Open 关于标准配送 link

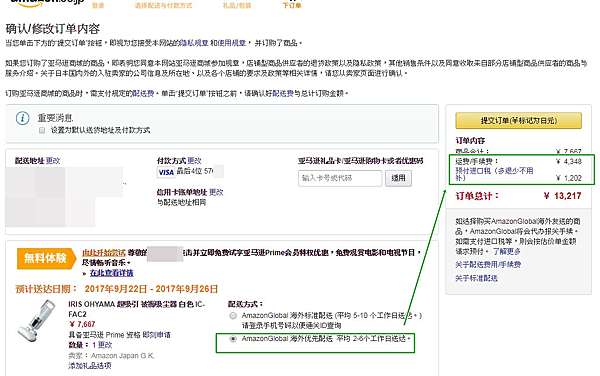click(x=476, y=278)
